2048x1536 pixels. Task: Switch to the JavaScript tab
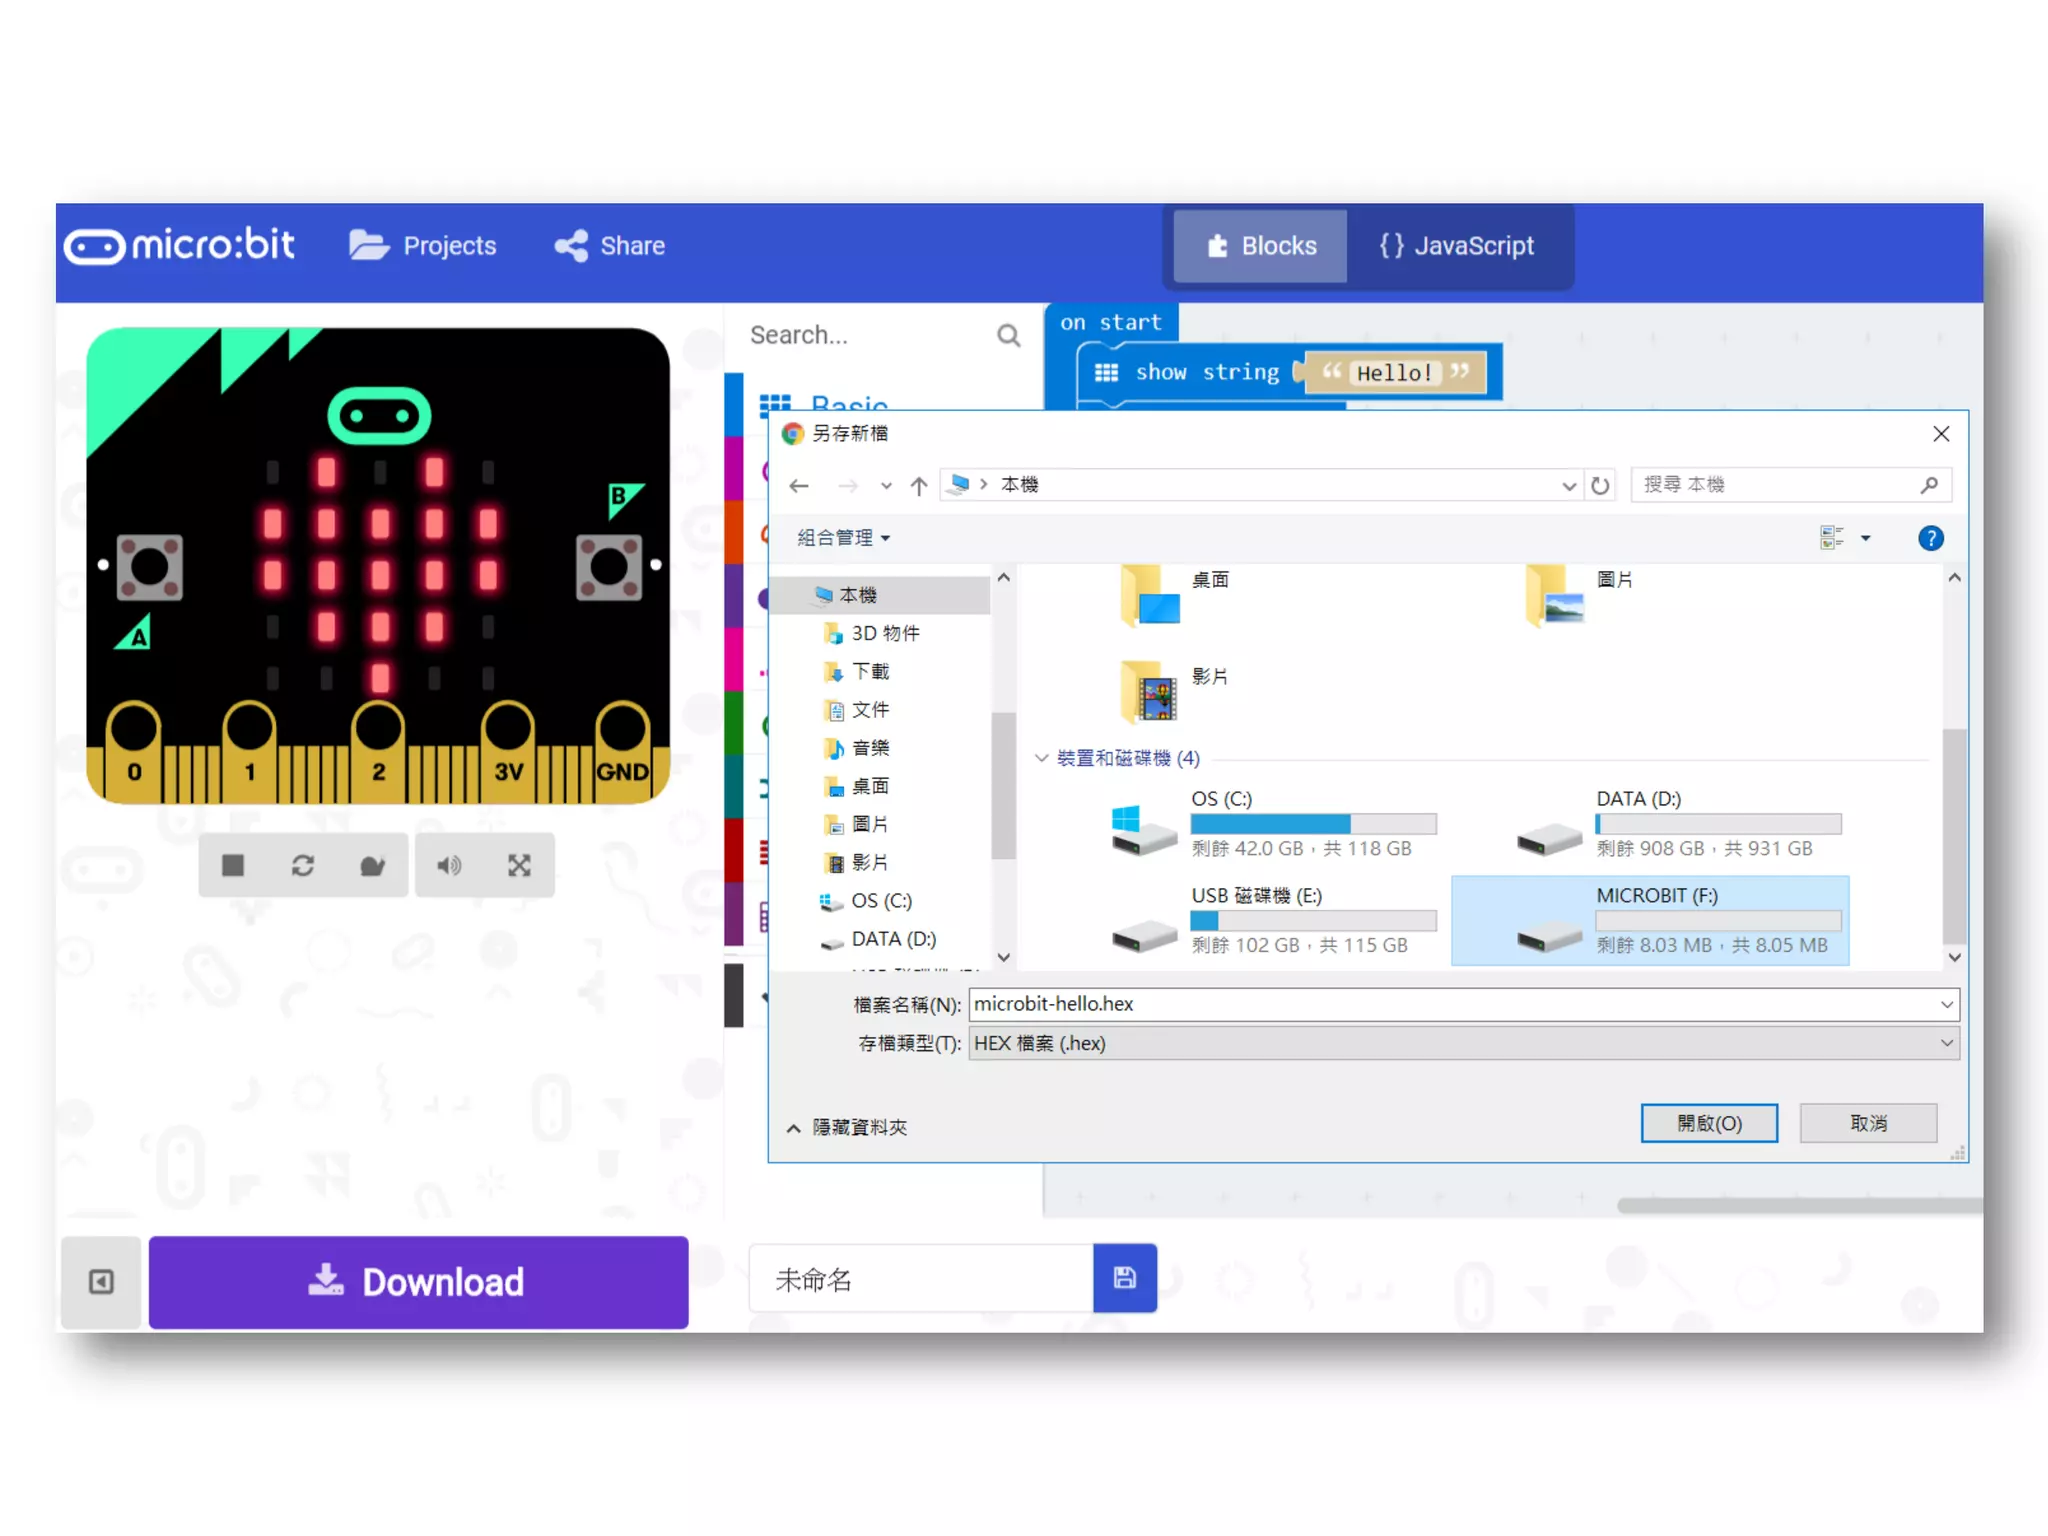pyautogui.click(x=1458, y=246)
